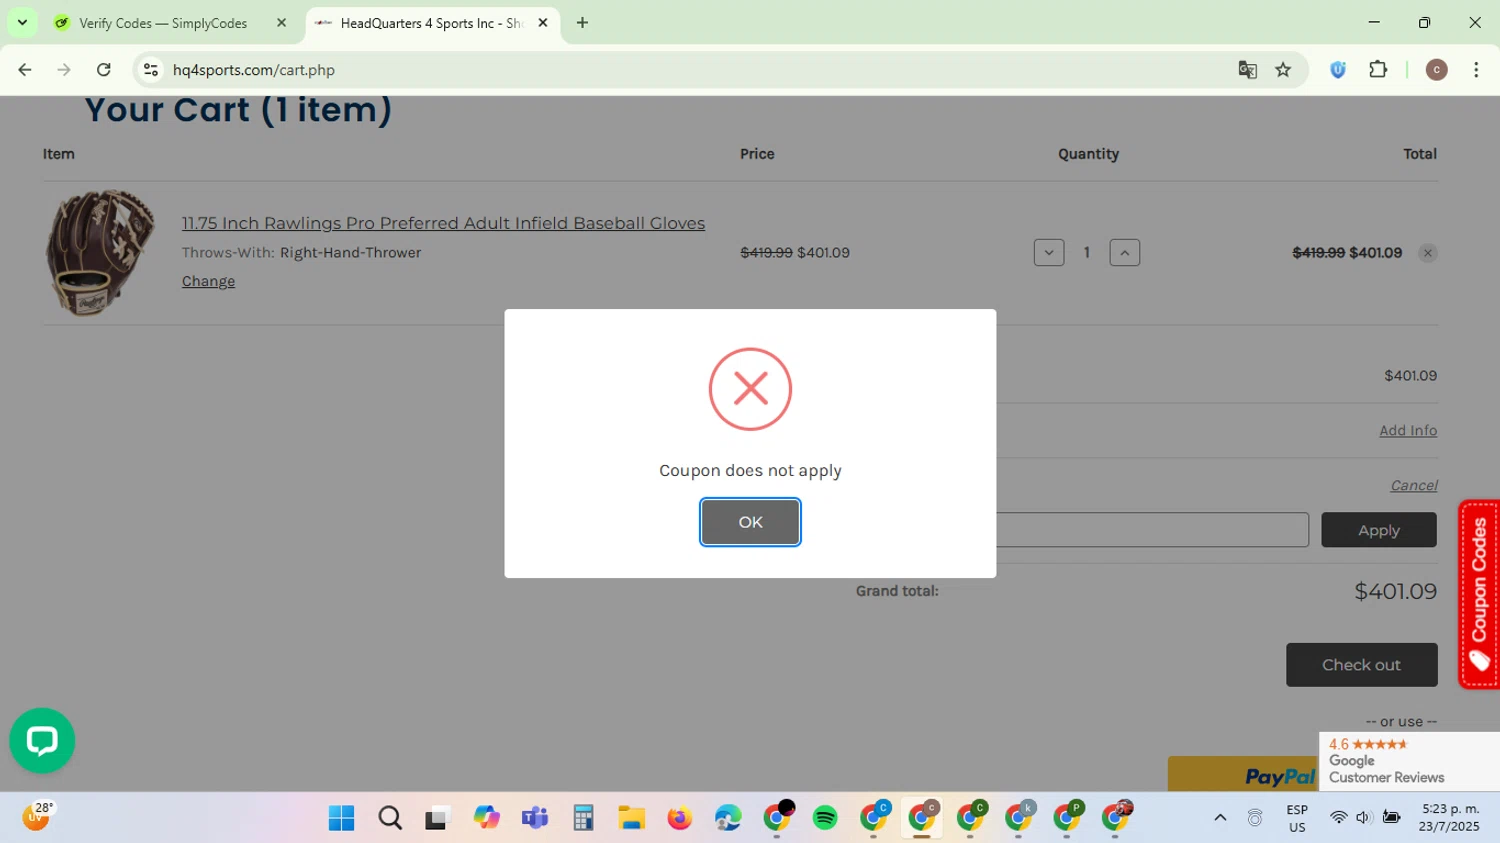
Task: Open the Chrome three-dot menu
Action: (x=1476, y=70)
